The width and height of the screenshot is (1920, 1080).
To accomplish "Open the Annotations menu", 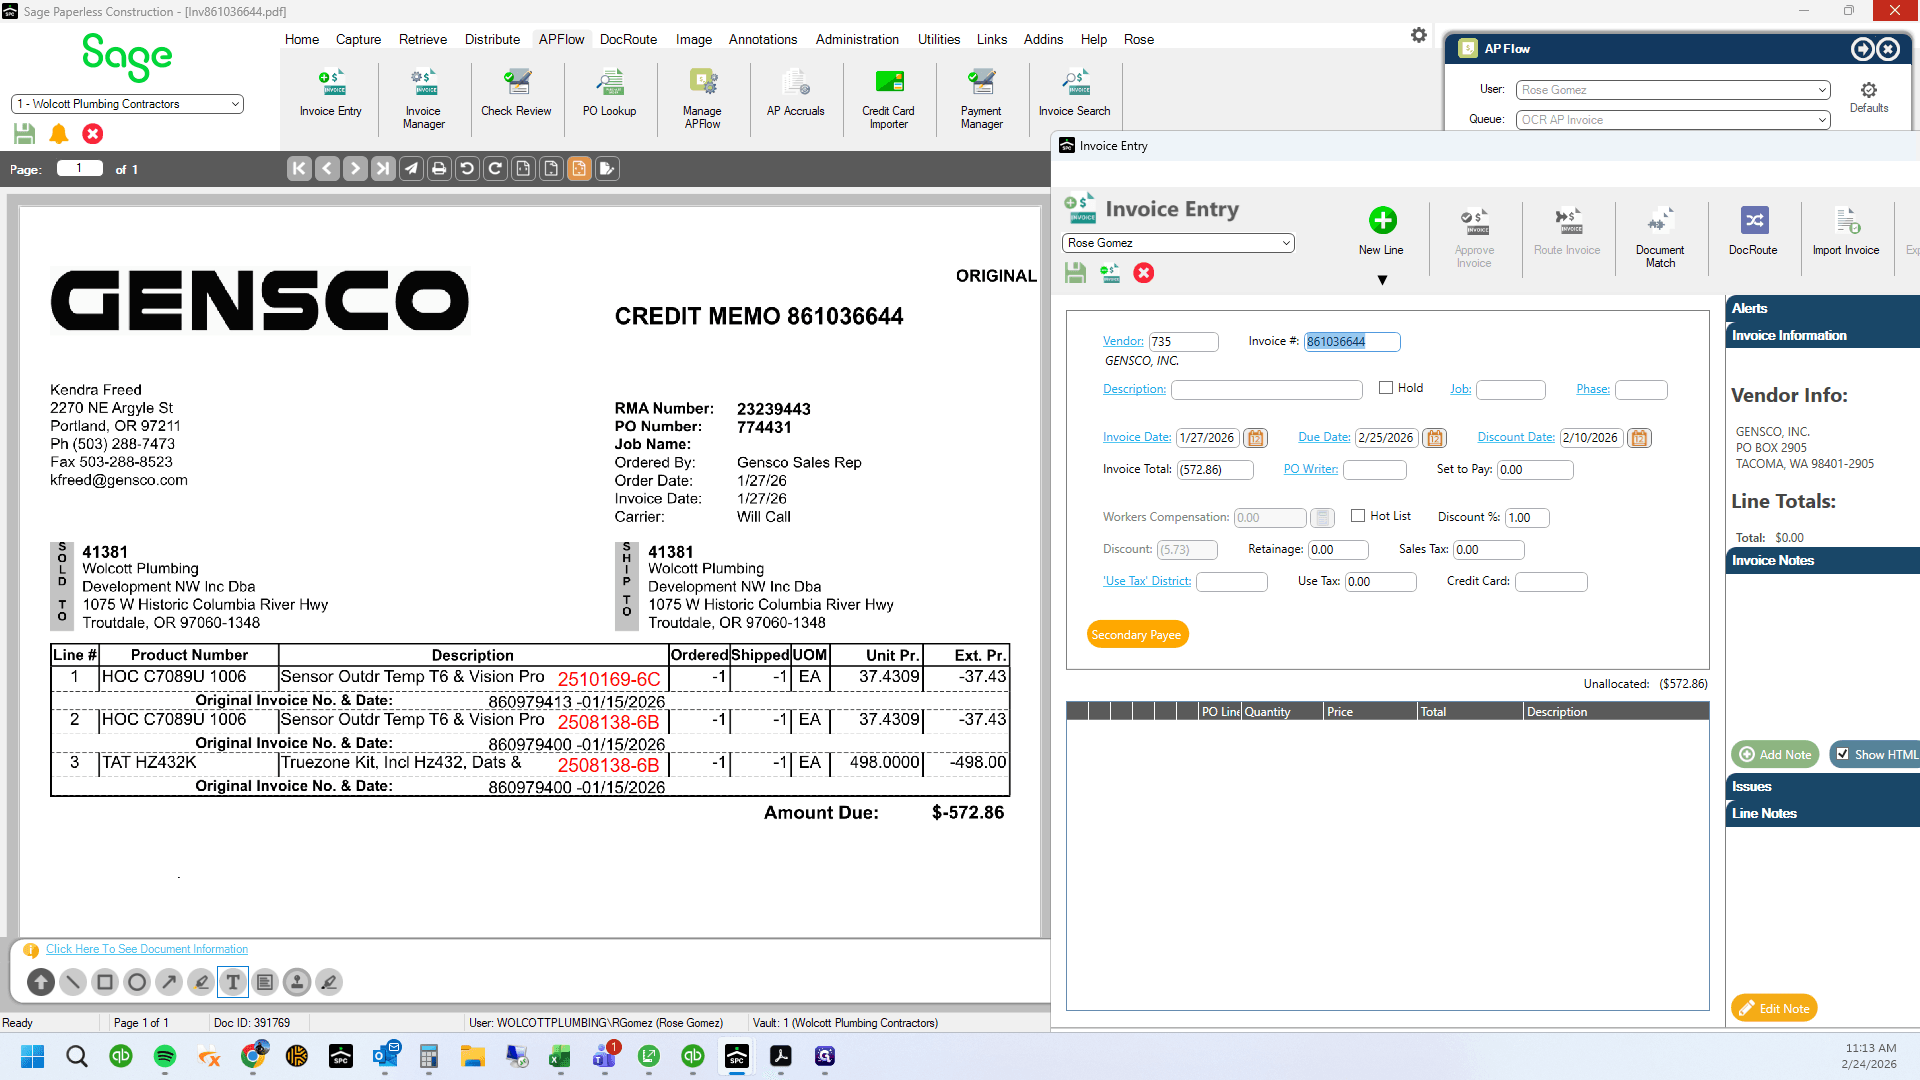I will 763,39.
